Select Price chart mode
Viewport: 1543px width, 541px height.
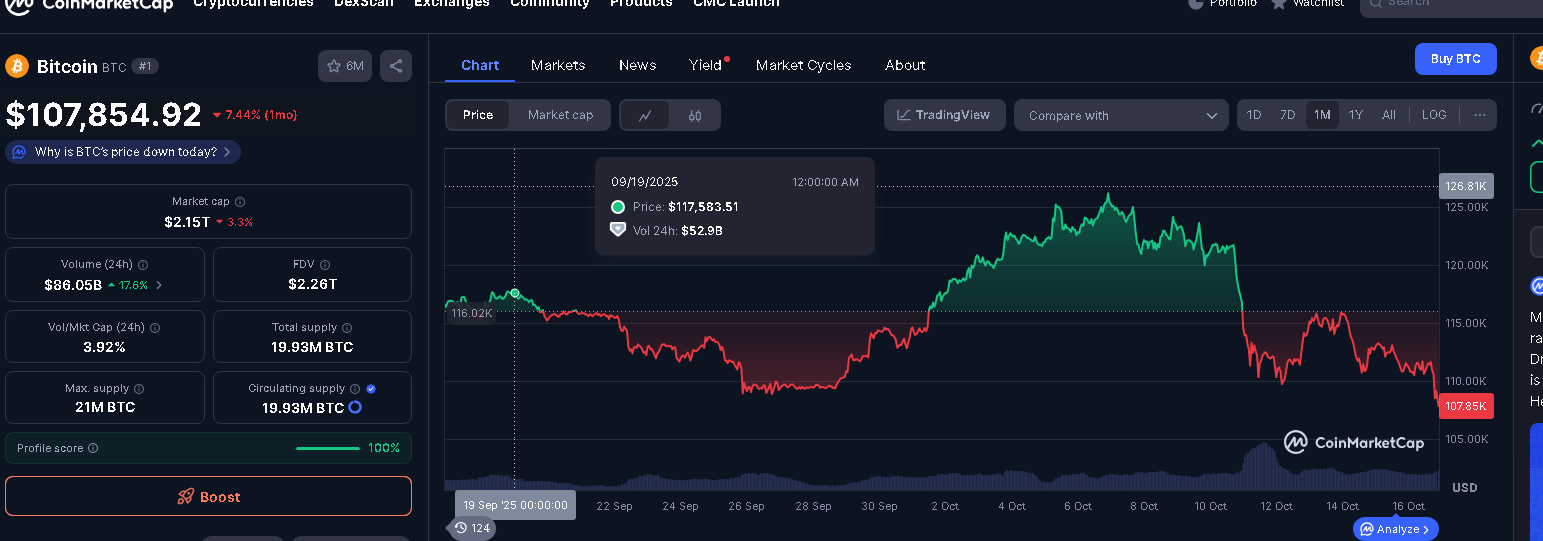(x=478, y=115)
